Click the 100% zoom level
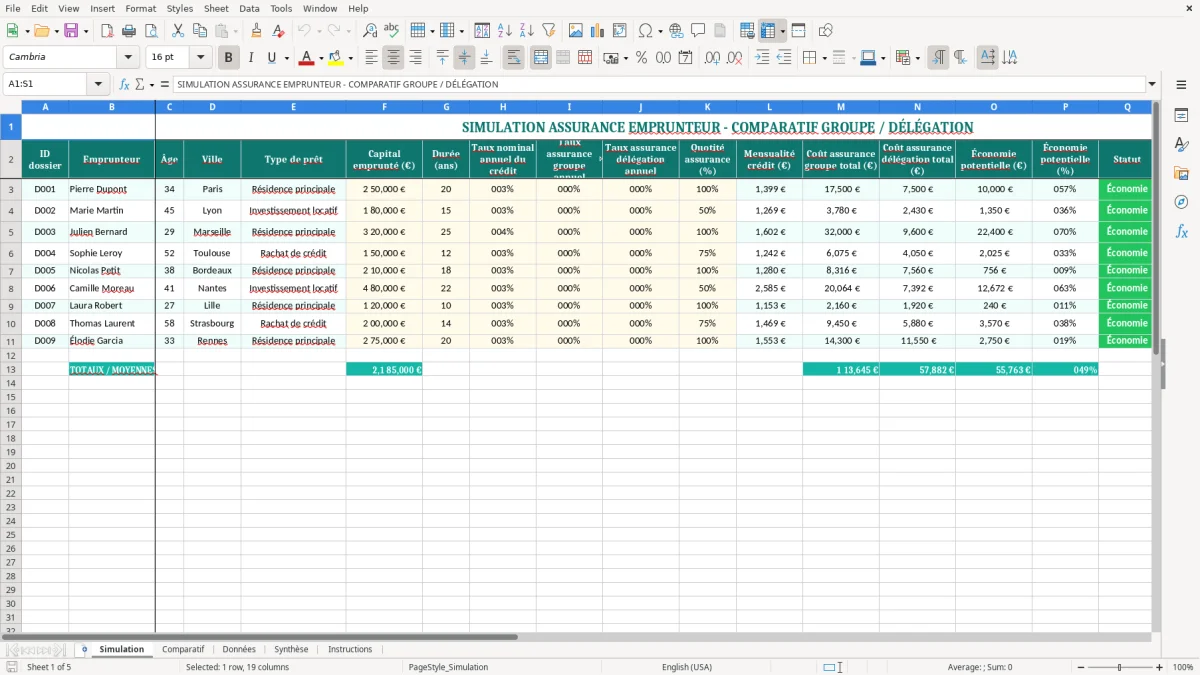Viewport: 1200px width, 675px height. (1182, 667)
